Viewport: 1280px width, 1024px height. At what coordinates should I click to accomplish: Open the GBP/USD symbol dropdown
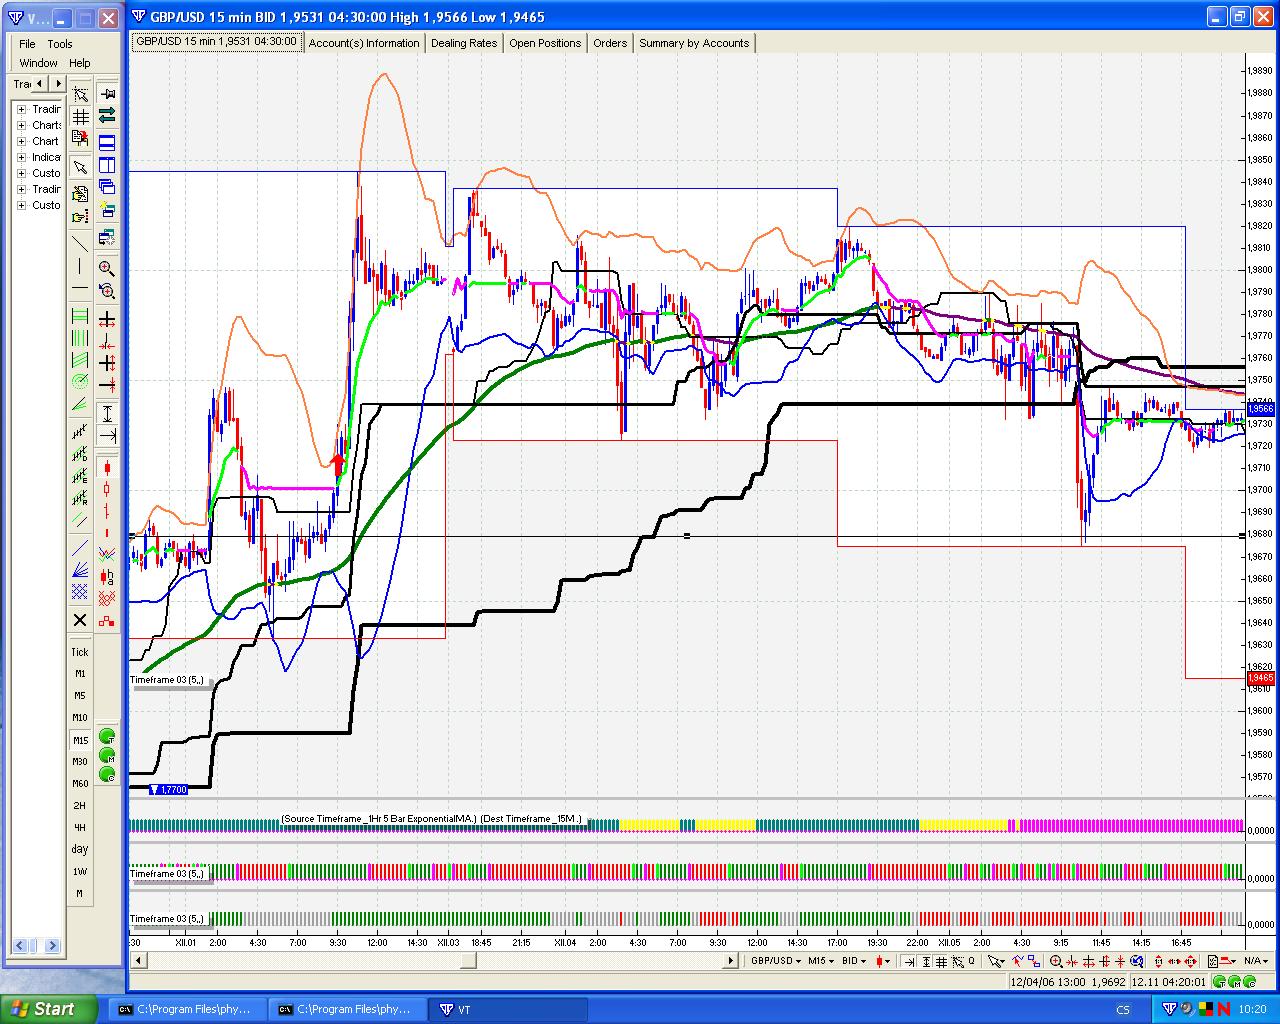tap(776, 961)
